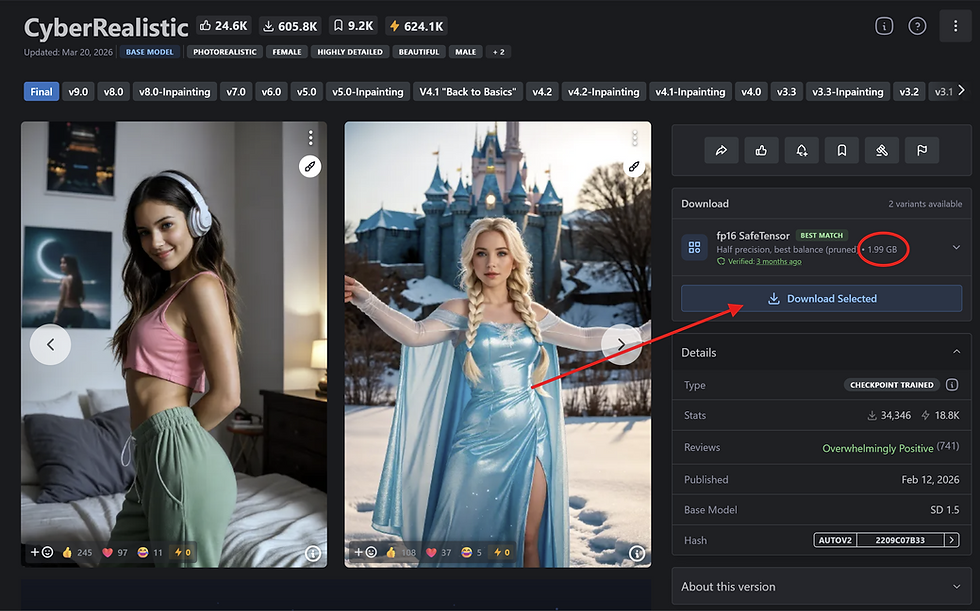Select the Final version tab

tap(41, 92)
